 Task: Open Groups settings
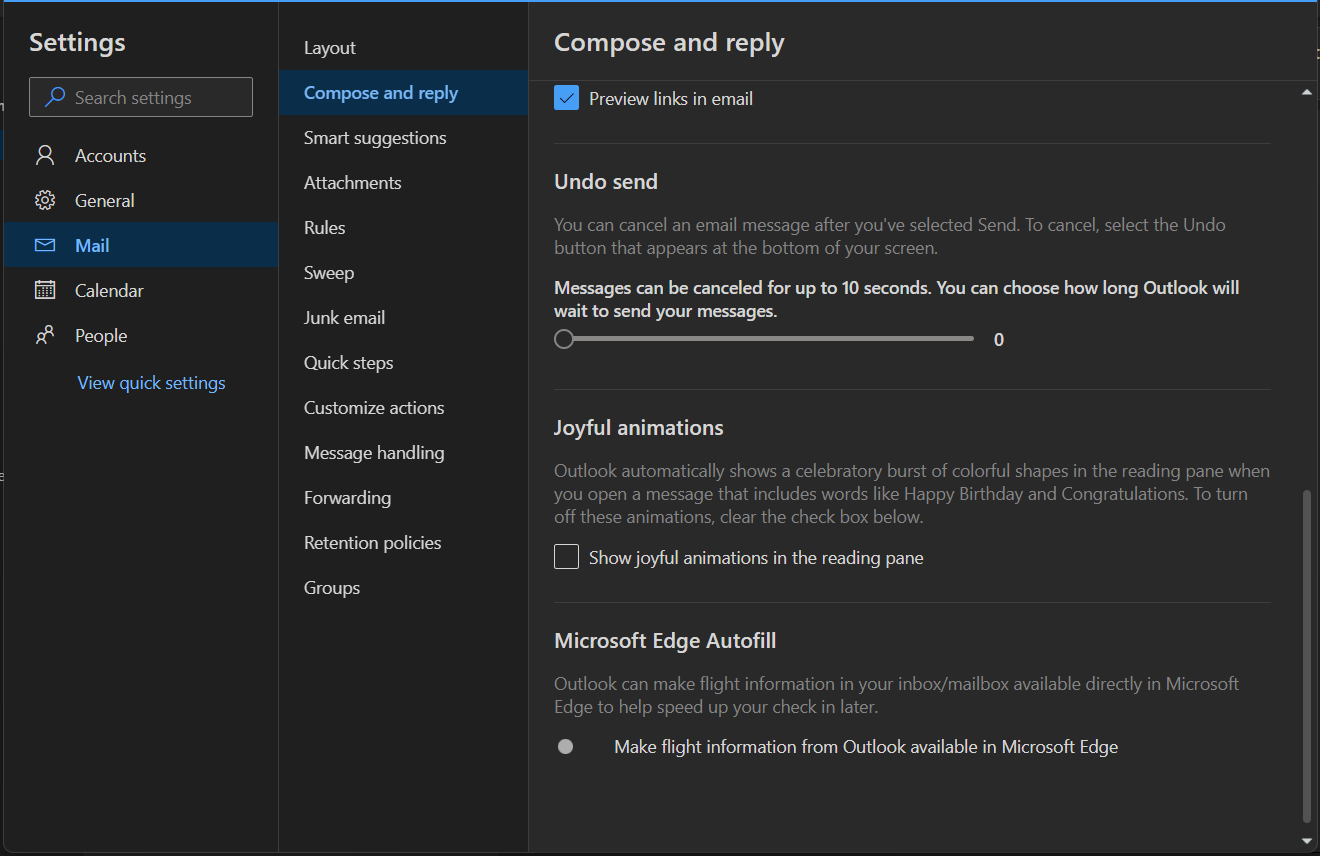(x=403, y=587)
